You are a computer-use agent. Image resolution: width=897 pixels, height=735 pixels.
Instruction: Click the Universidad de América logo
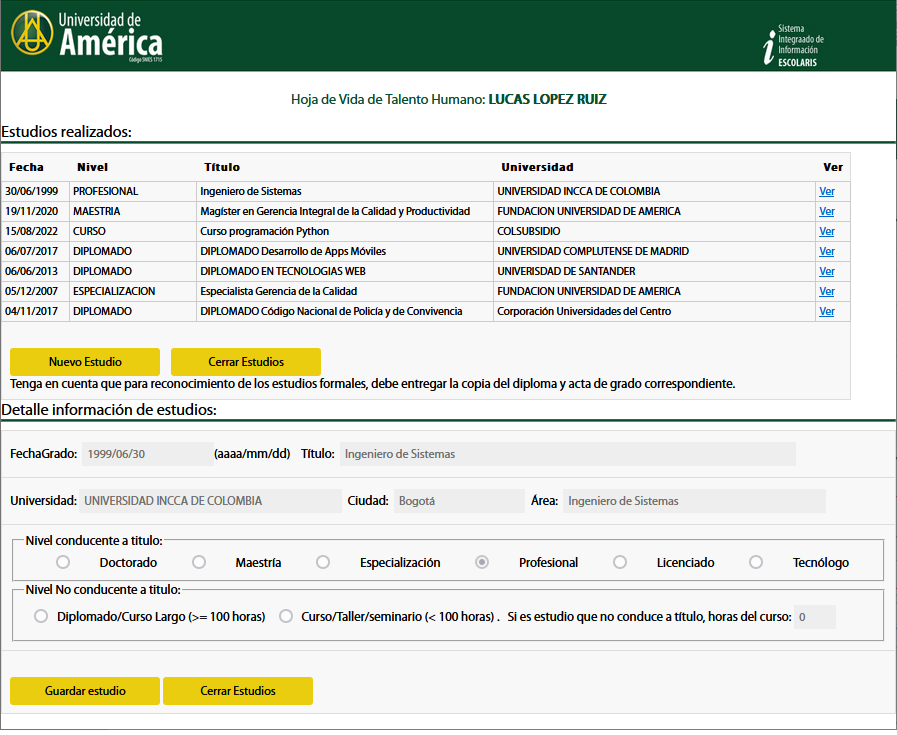coord(87,35)
